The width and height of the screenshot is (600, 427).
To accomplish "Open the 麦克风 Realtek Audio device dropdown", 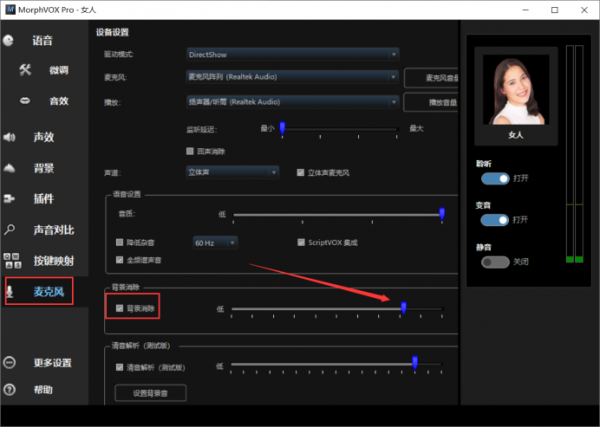I will [x=292, y=77].
